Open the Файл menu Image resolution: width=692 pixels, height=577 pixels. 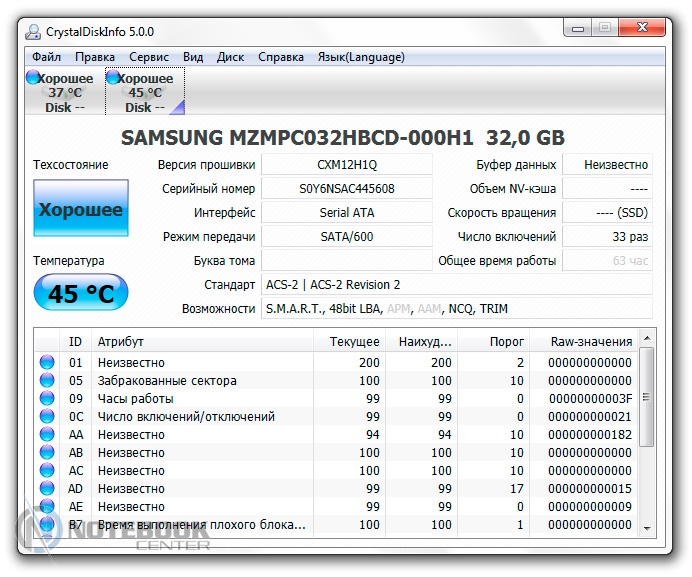[x=46, y=57]
